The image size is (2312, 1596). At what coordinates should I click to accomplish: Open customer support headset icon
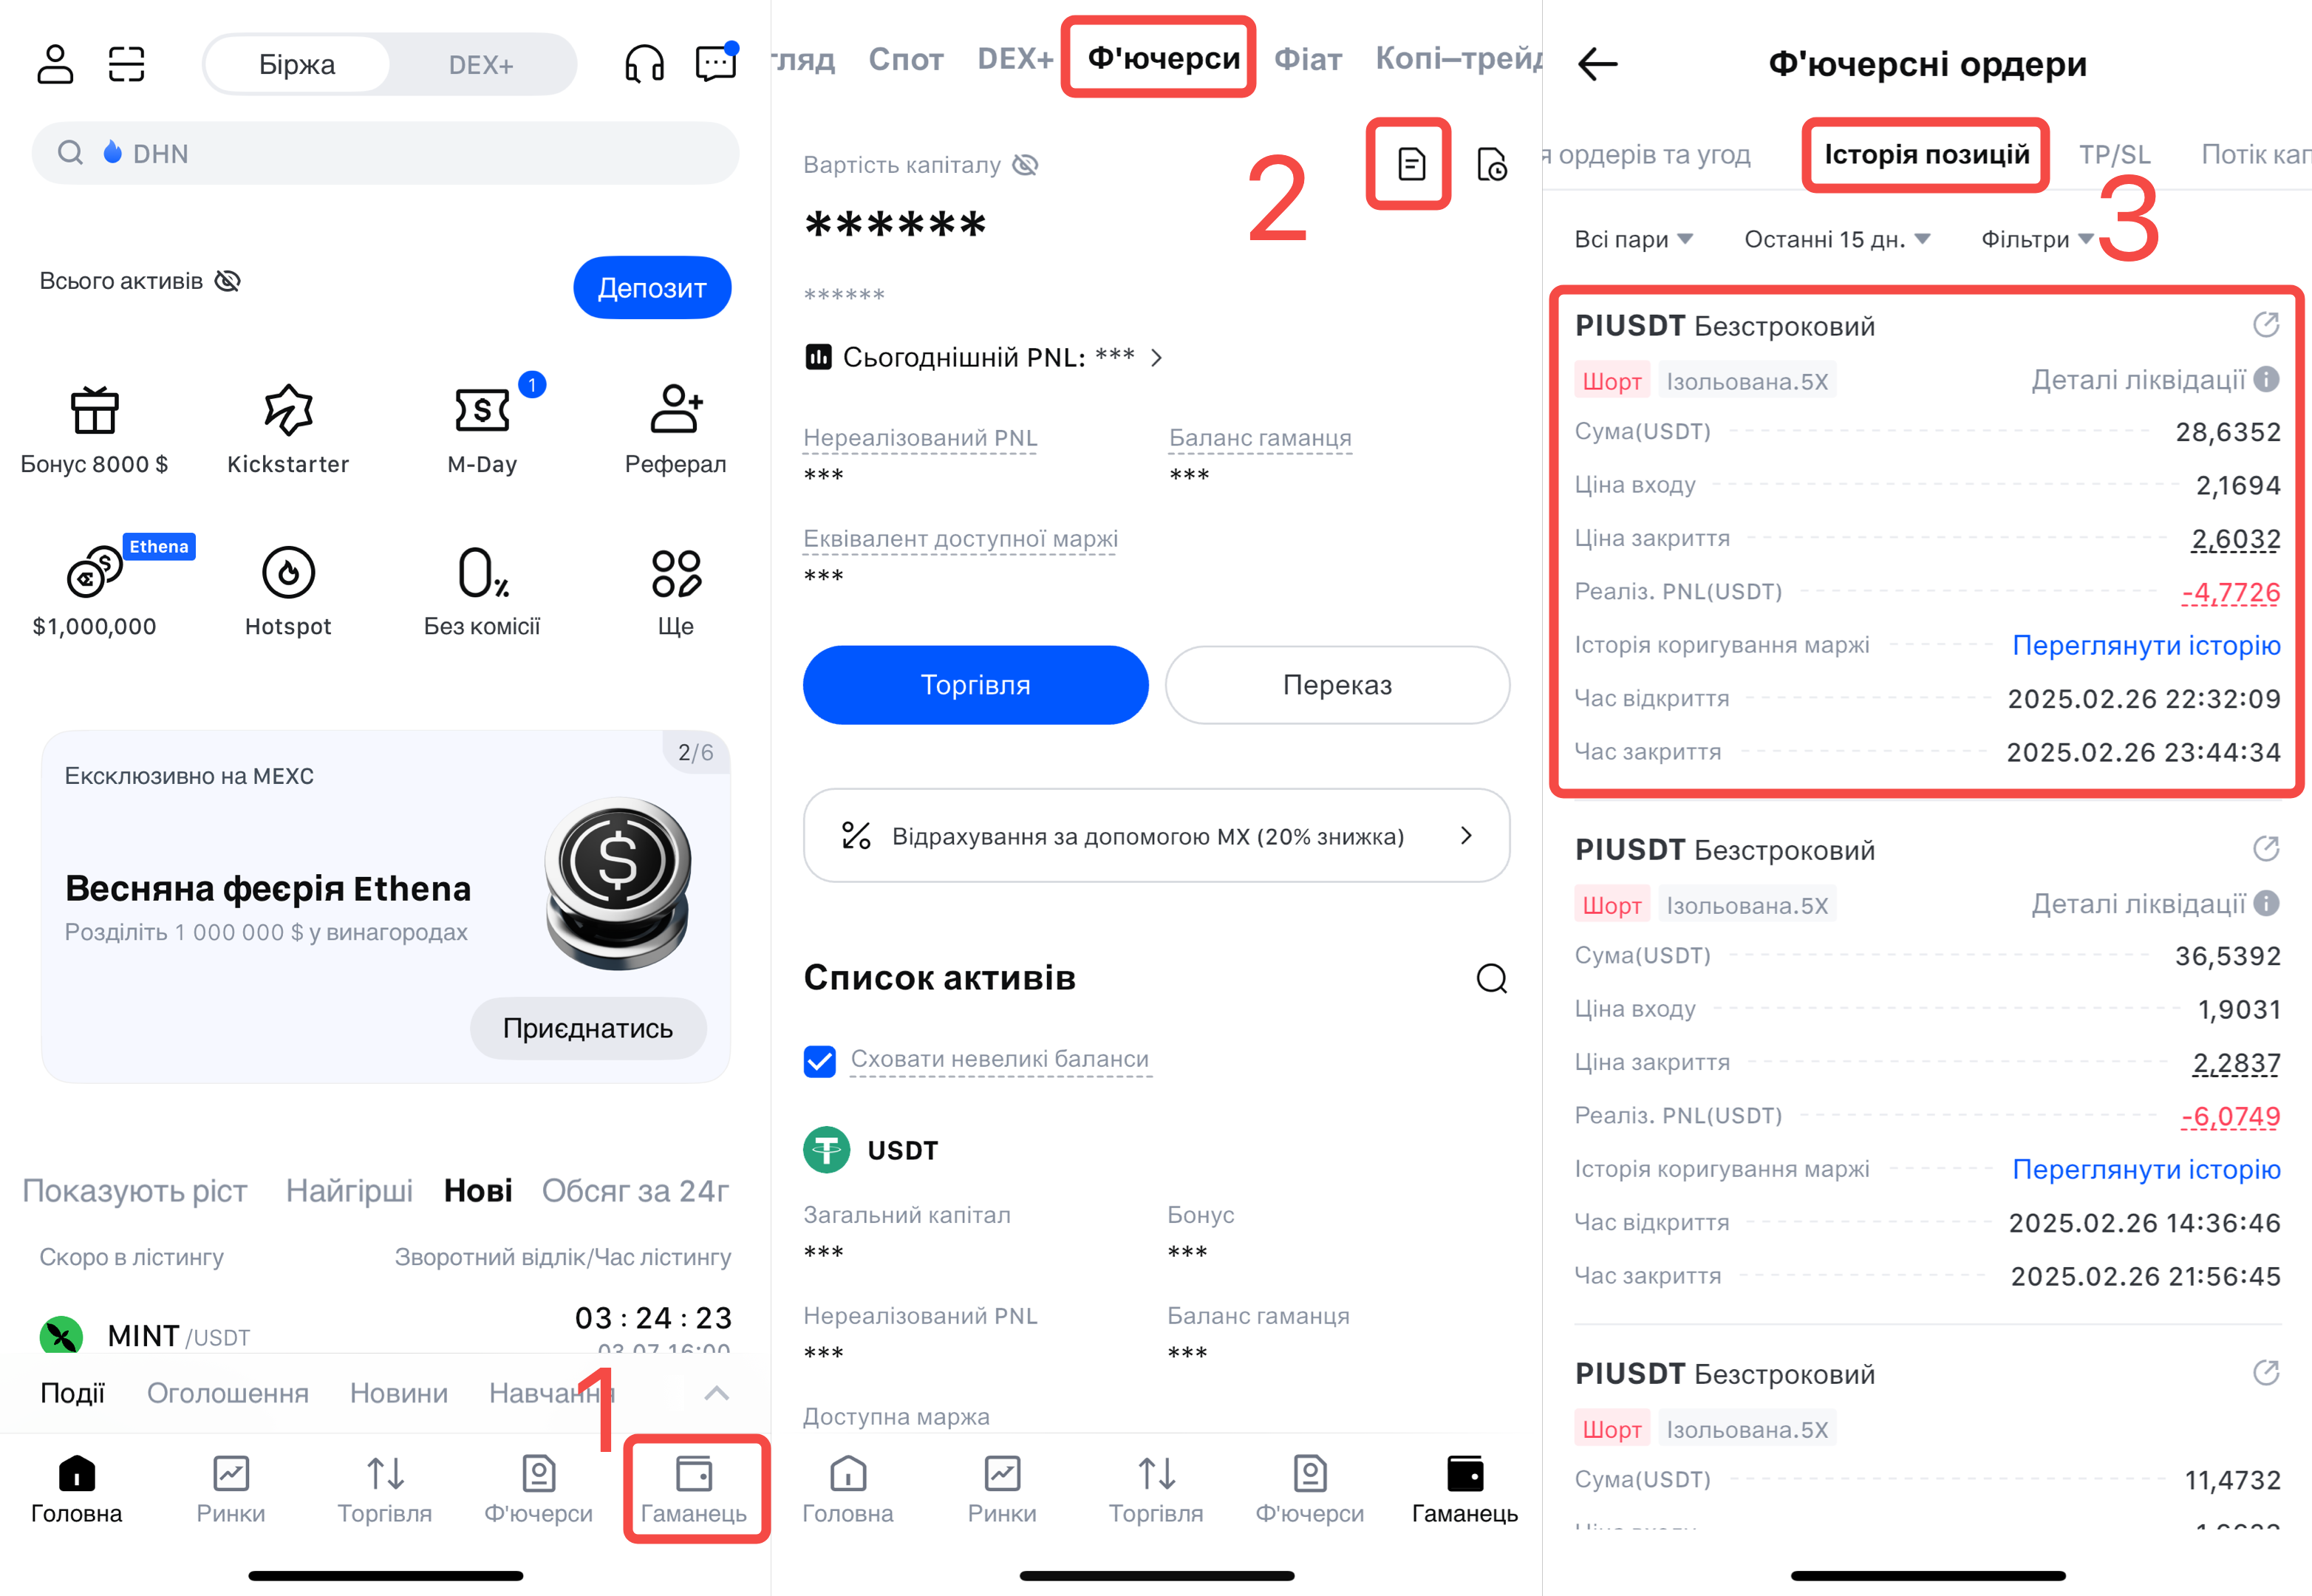(644, 64)
